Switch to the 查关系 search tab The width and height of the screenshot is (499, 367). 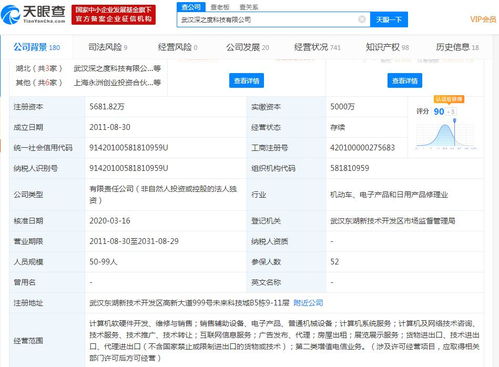(249, 7)
